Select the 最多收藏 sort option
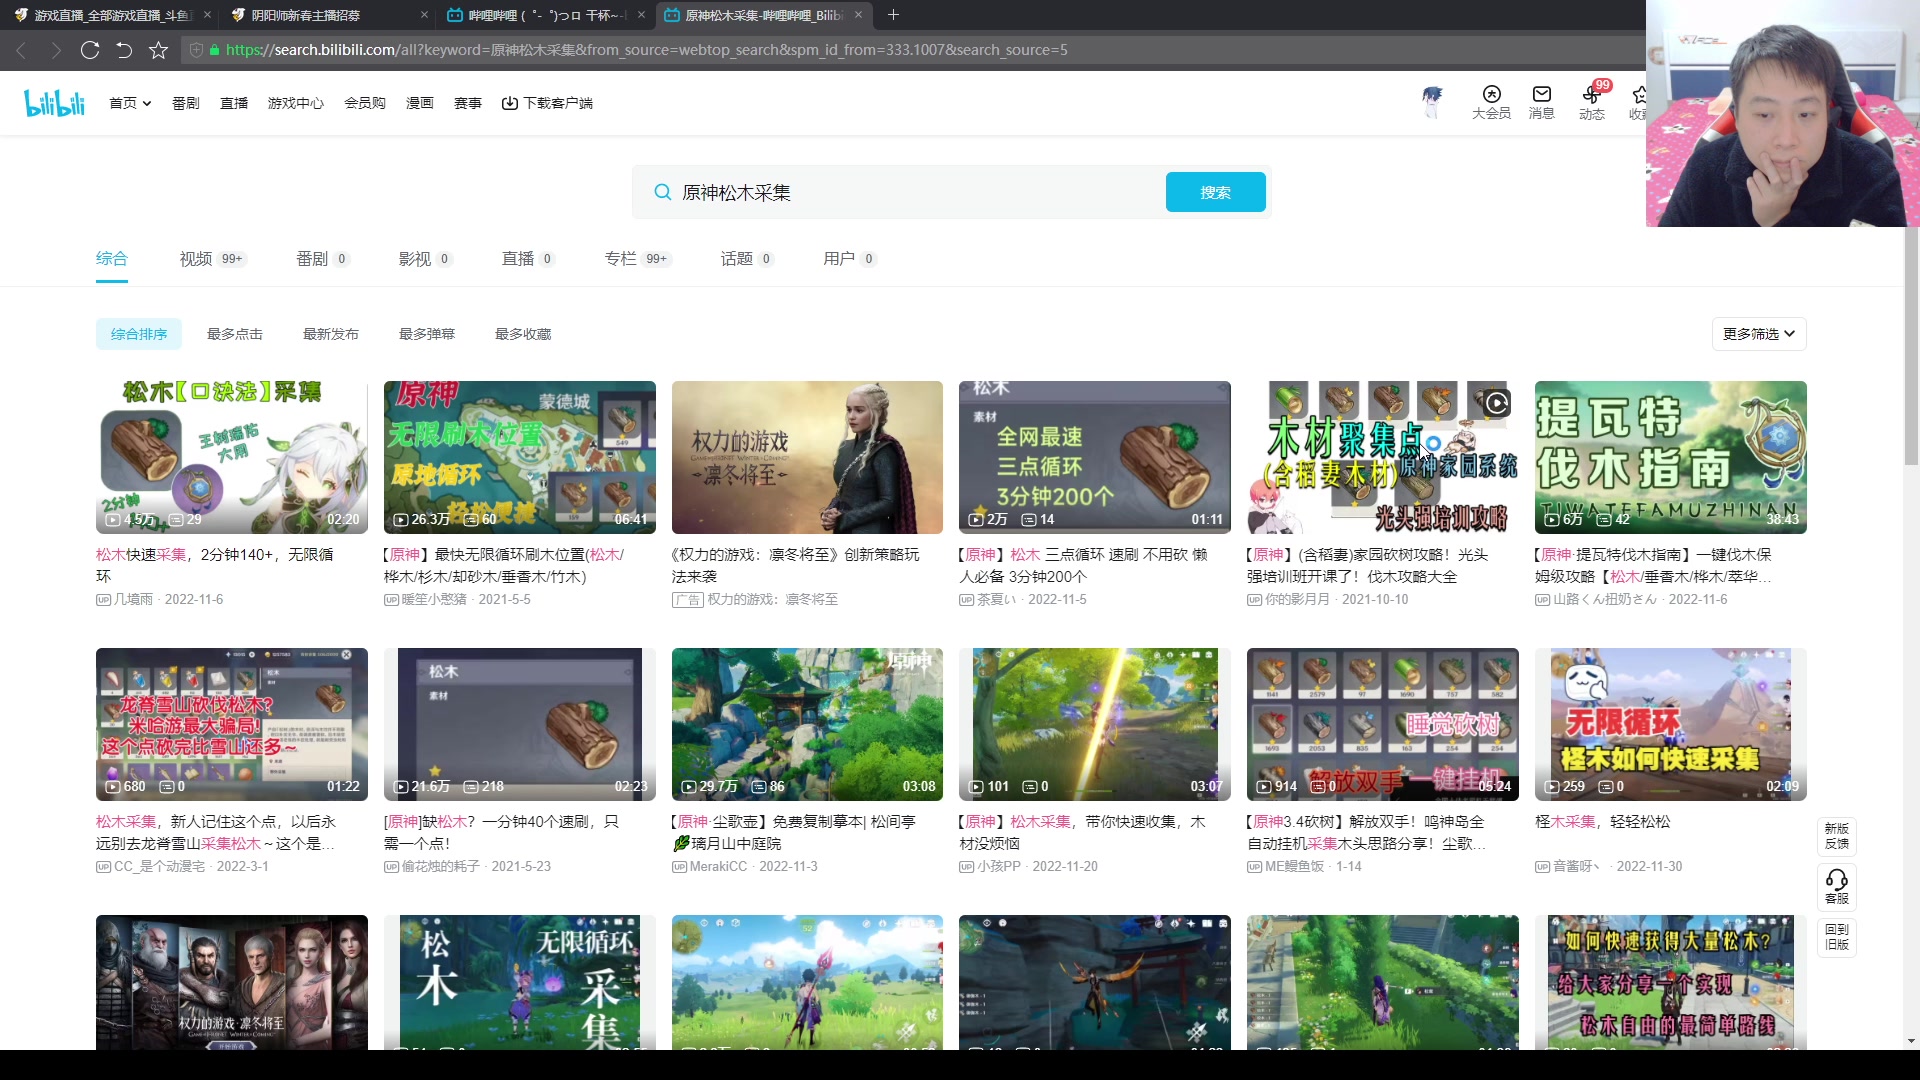This screenshot has width=1920, height=1080. point(522,334)
